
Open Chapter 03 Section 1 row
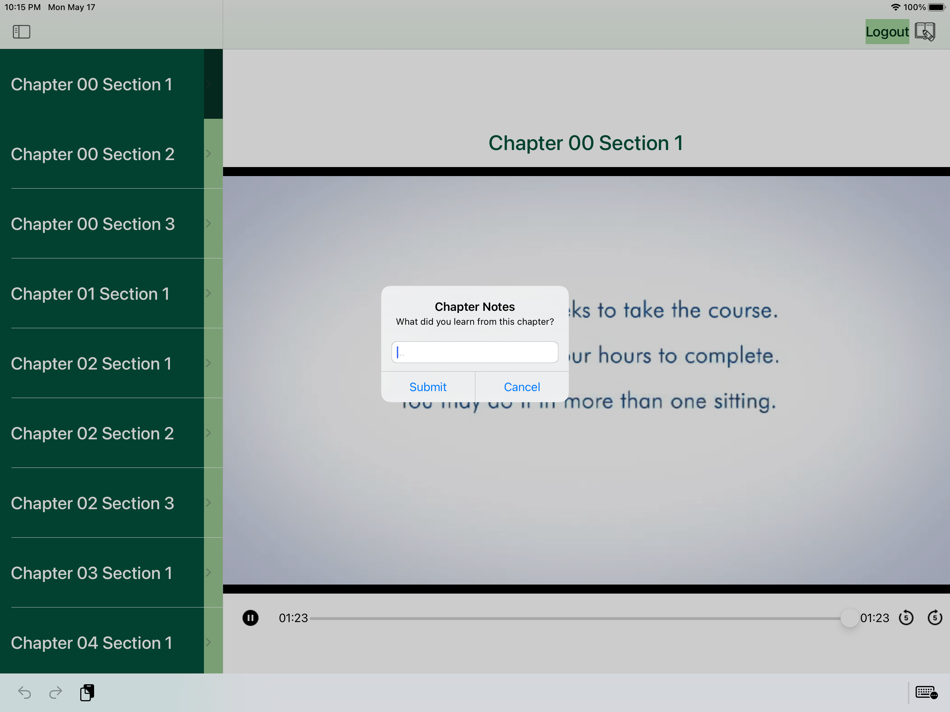(111, 573)
